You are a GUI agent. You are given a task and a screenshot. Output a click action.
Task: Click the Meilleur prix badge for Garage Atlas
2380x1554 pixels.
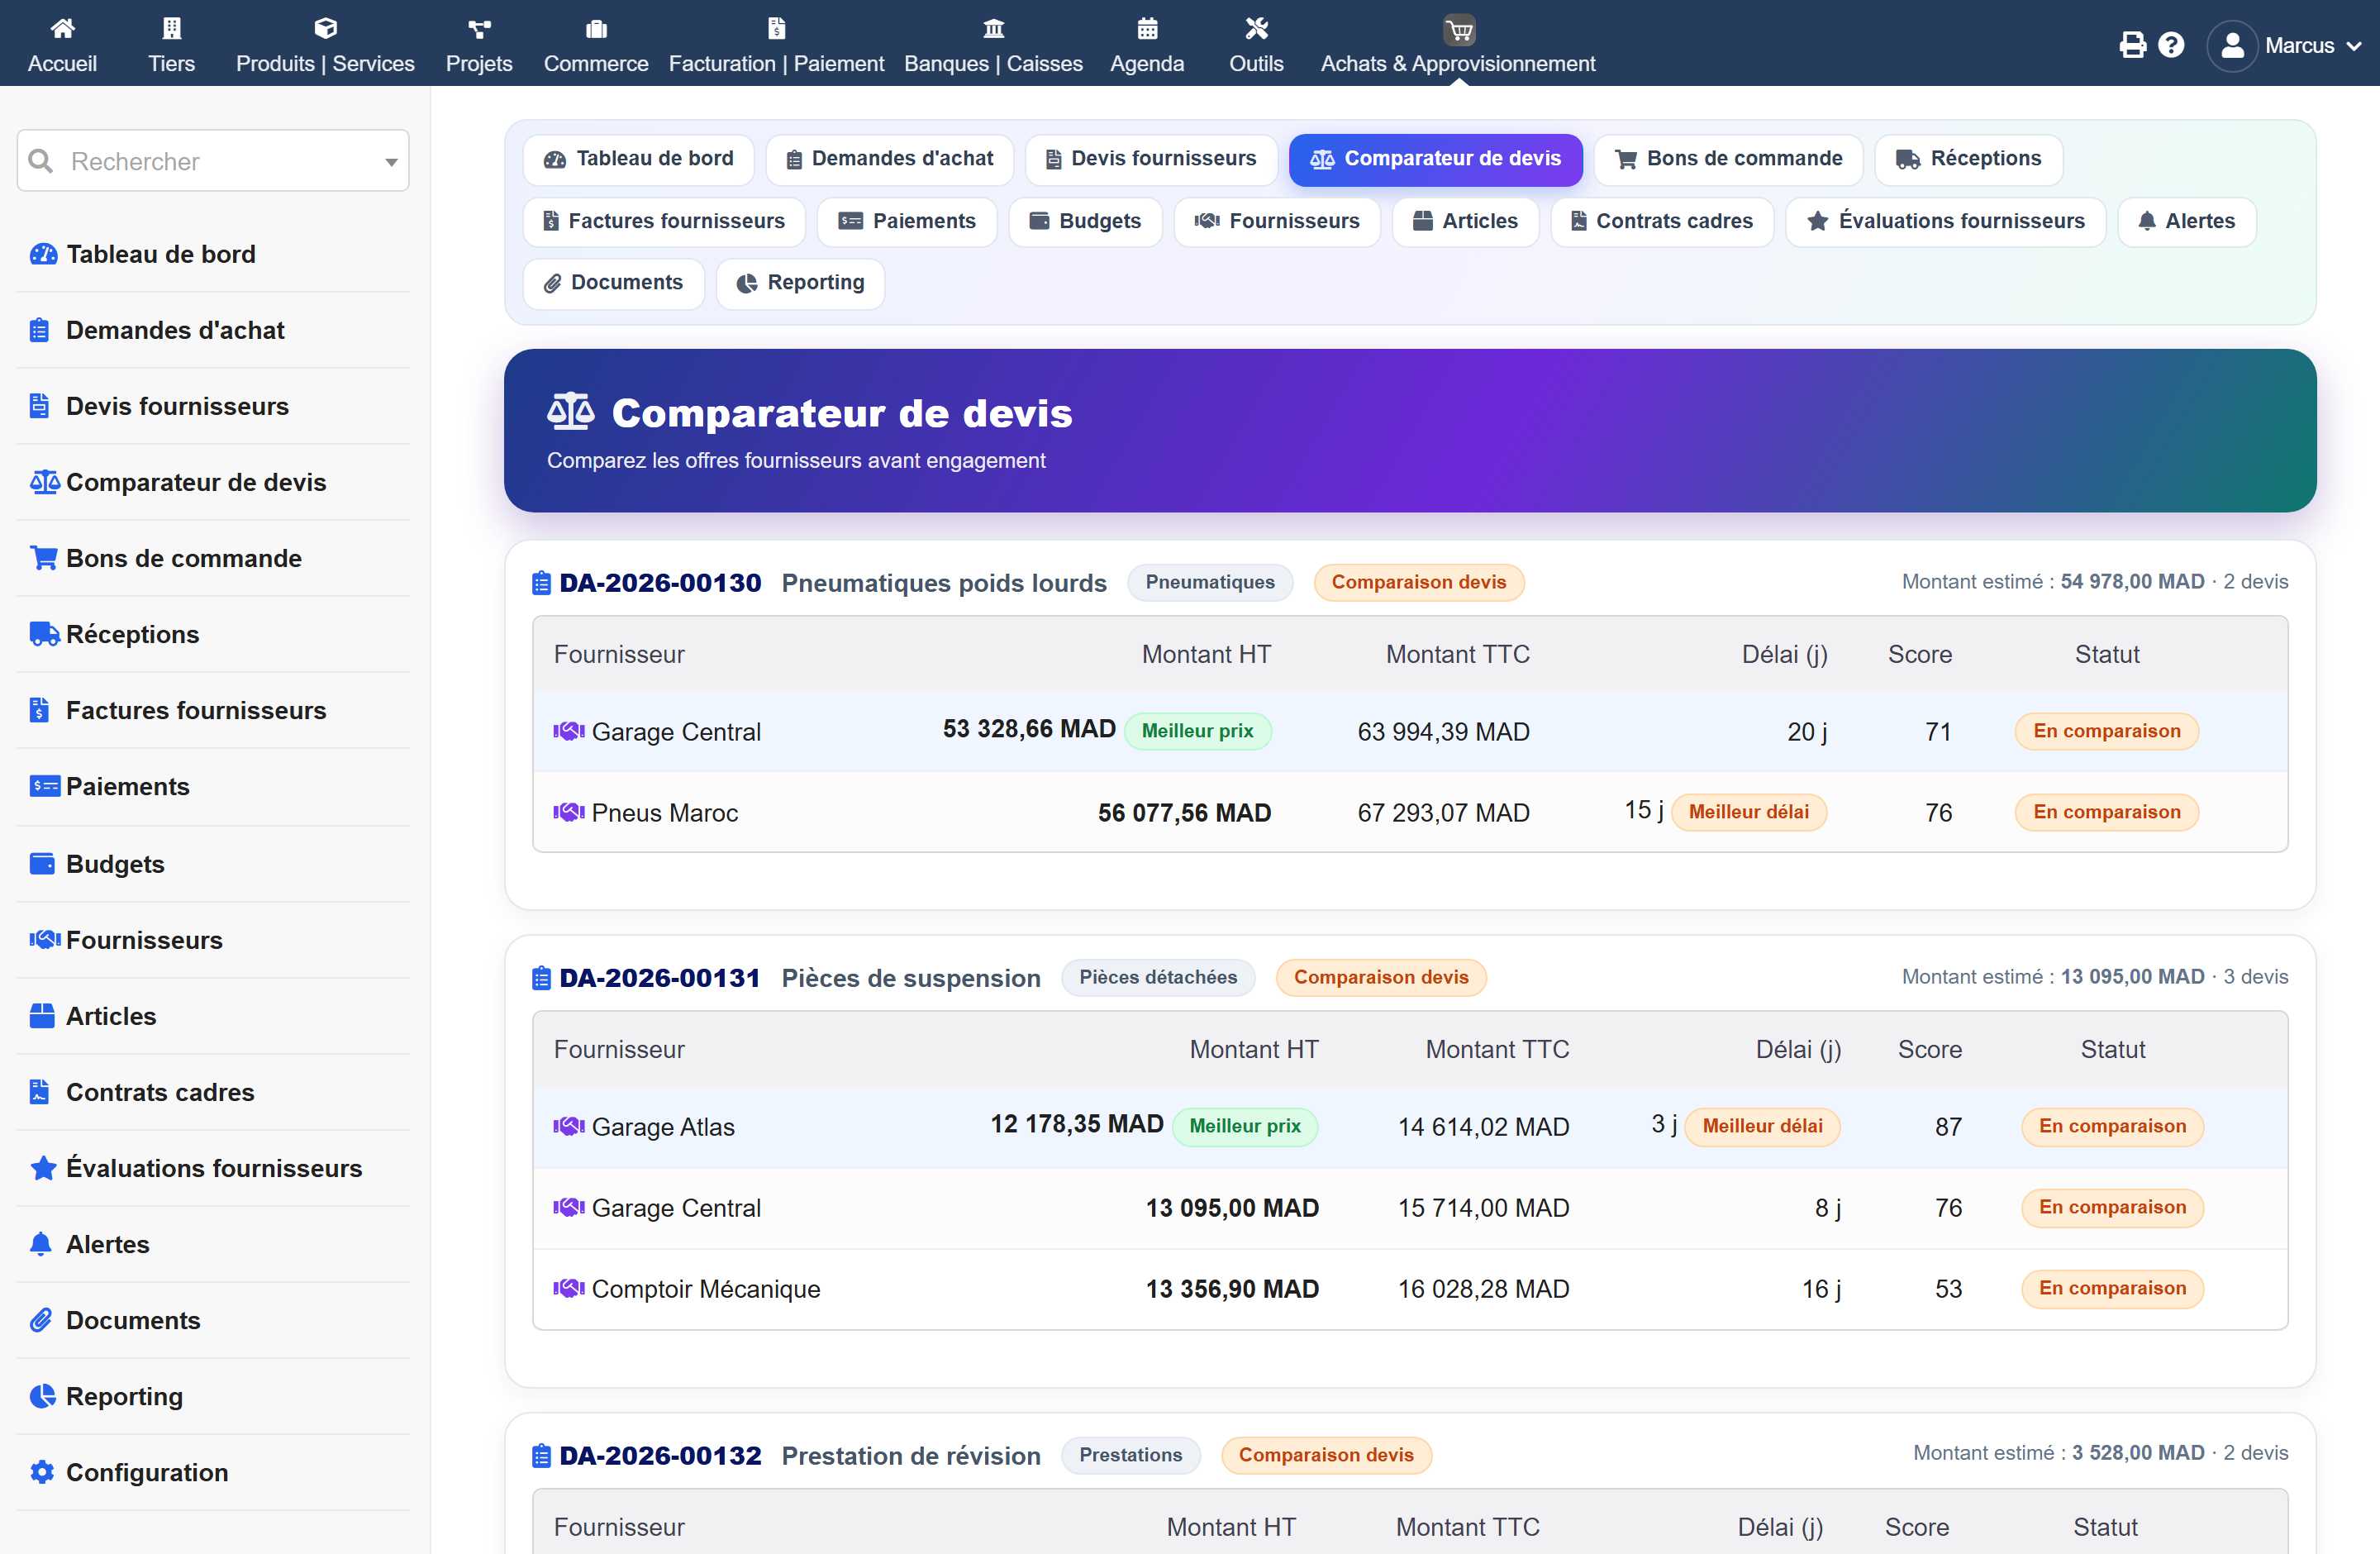click(x=1245, y=1126)
